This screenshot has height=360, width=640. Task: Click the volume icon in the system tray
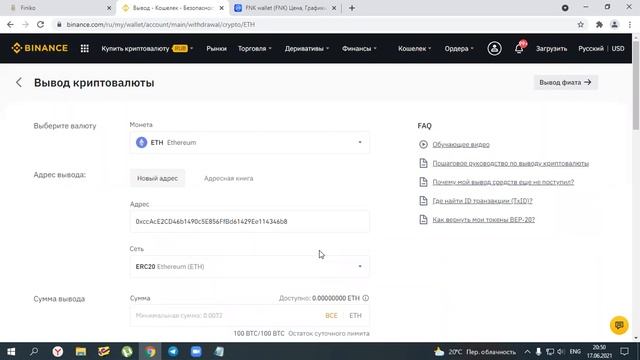point(560,351)
